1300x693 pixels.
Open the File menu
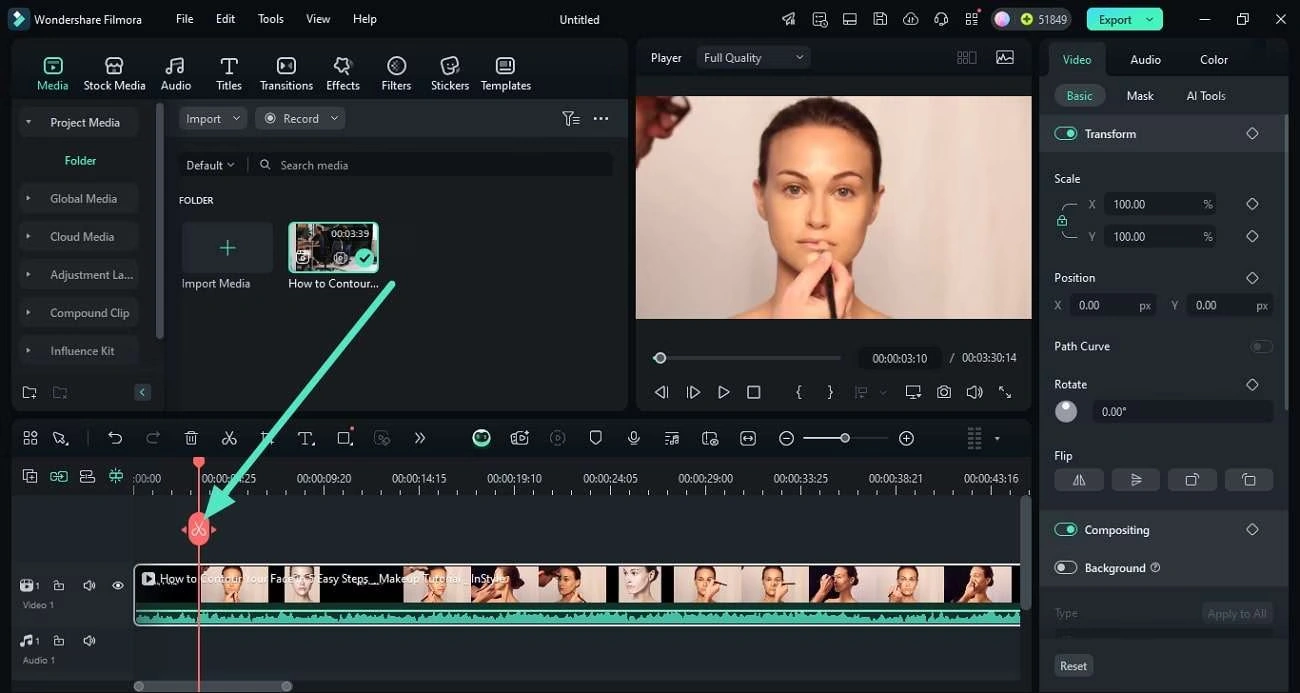click(185, 19)
